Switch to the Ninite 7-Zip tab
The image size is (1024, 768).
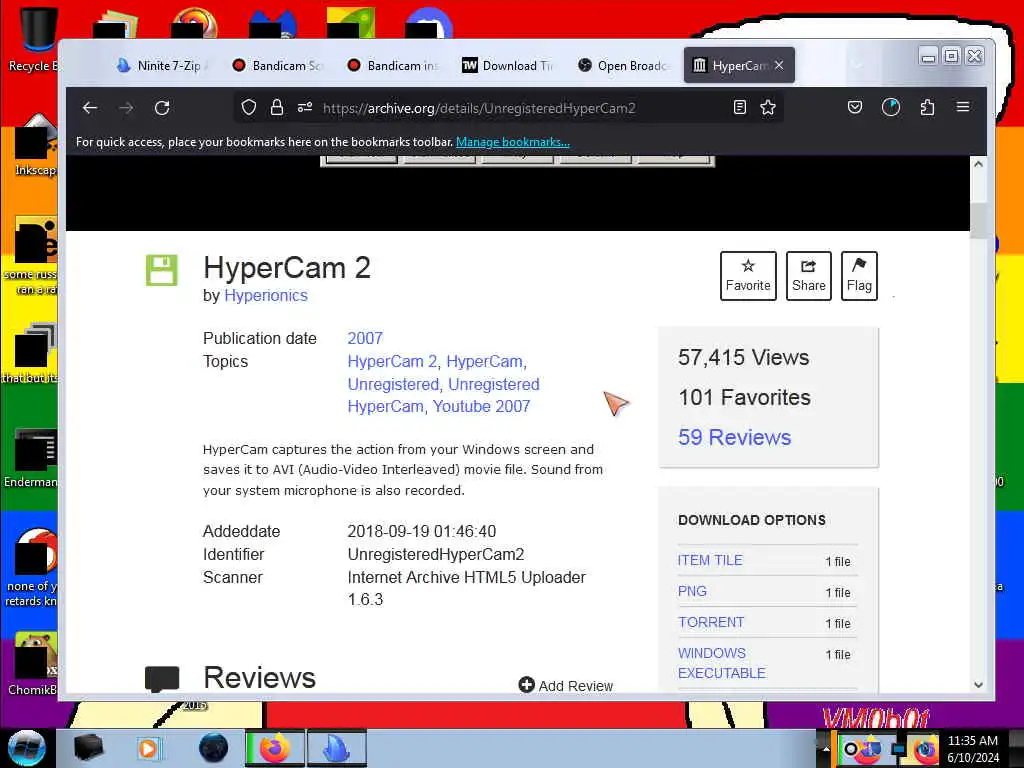pos(163,65)
